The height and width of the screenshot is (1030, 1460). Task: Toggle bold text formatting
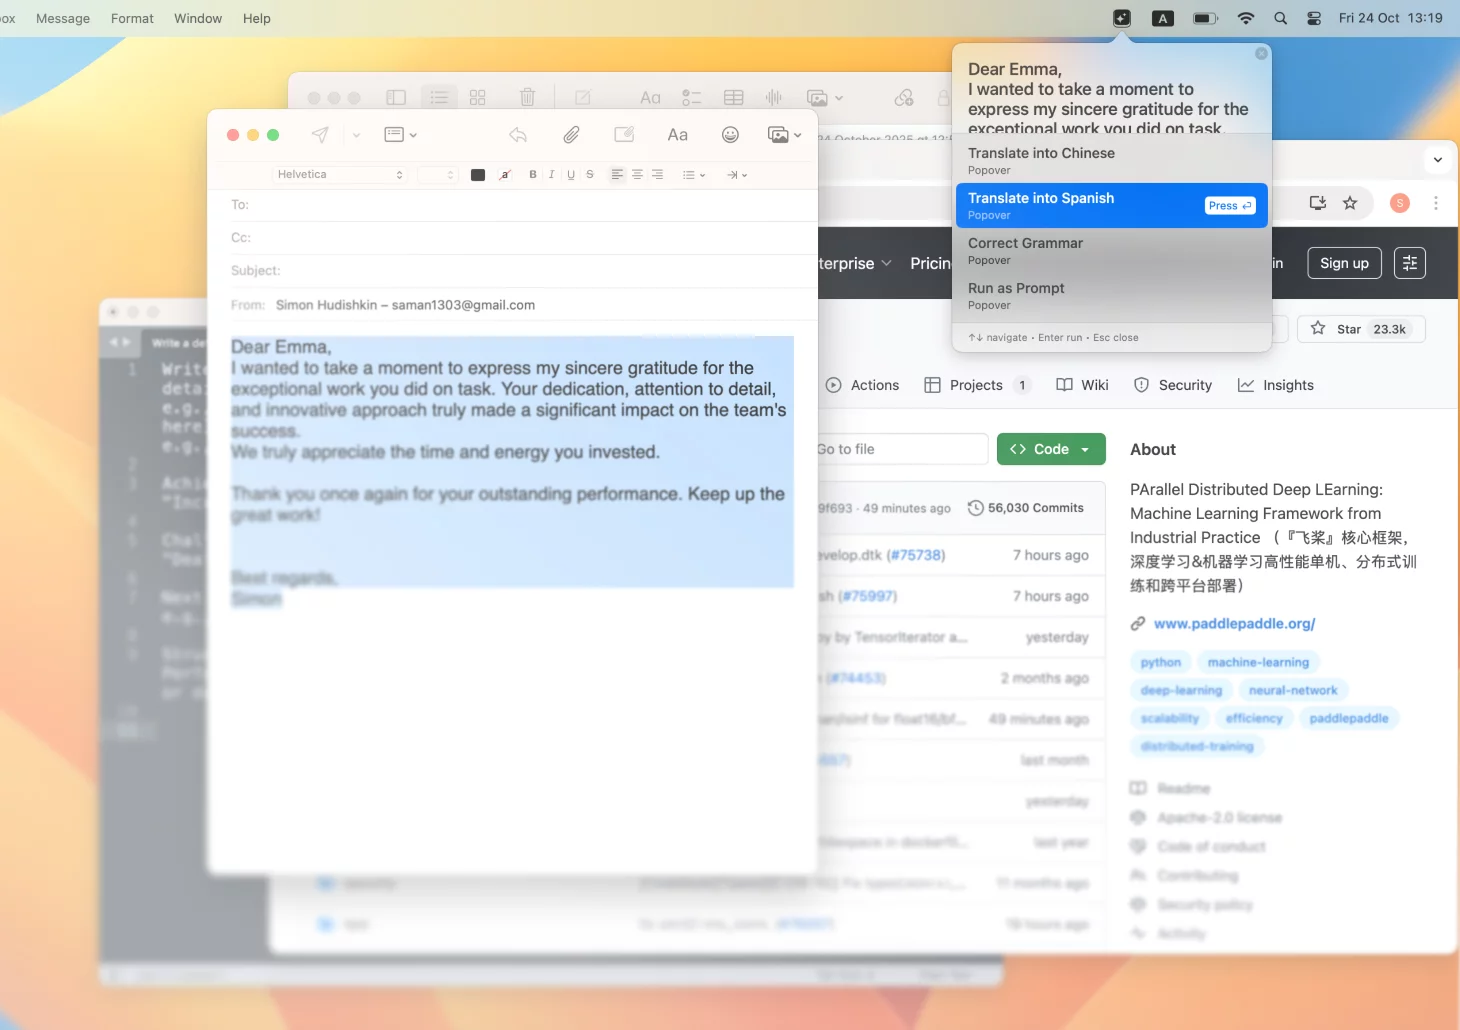(x=533, y=175)
